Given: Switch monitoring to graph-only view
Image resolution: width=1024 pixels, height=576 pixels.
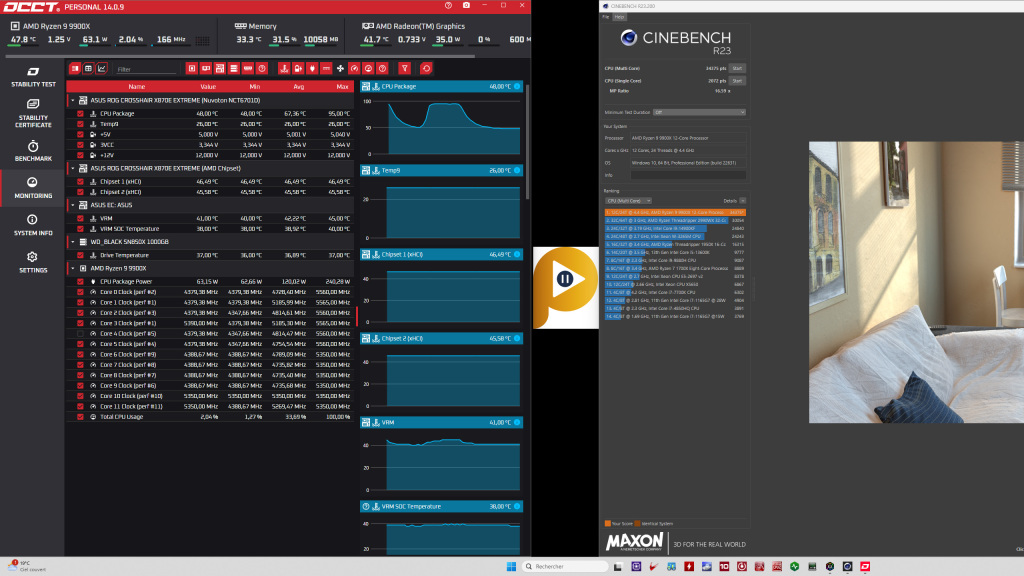Looking at the screenshot, I should click(x=102, y=69).
